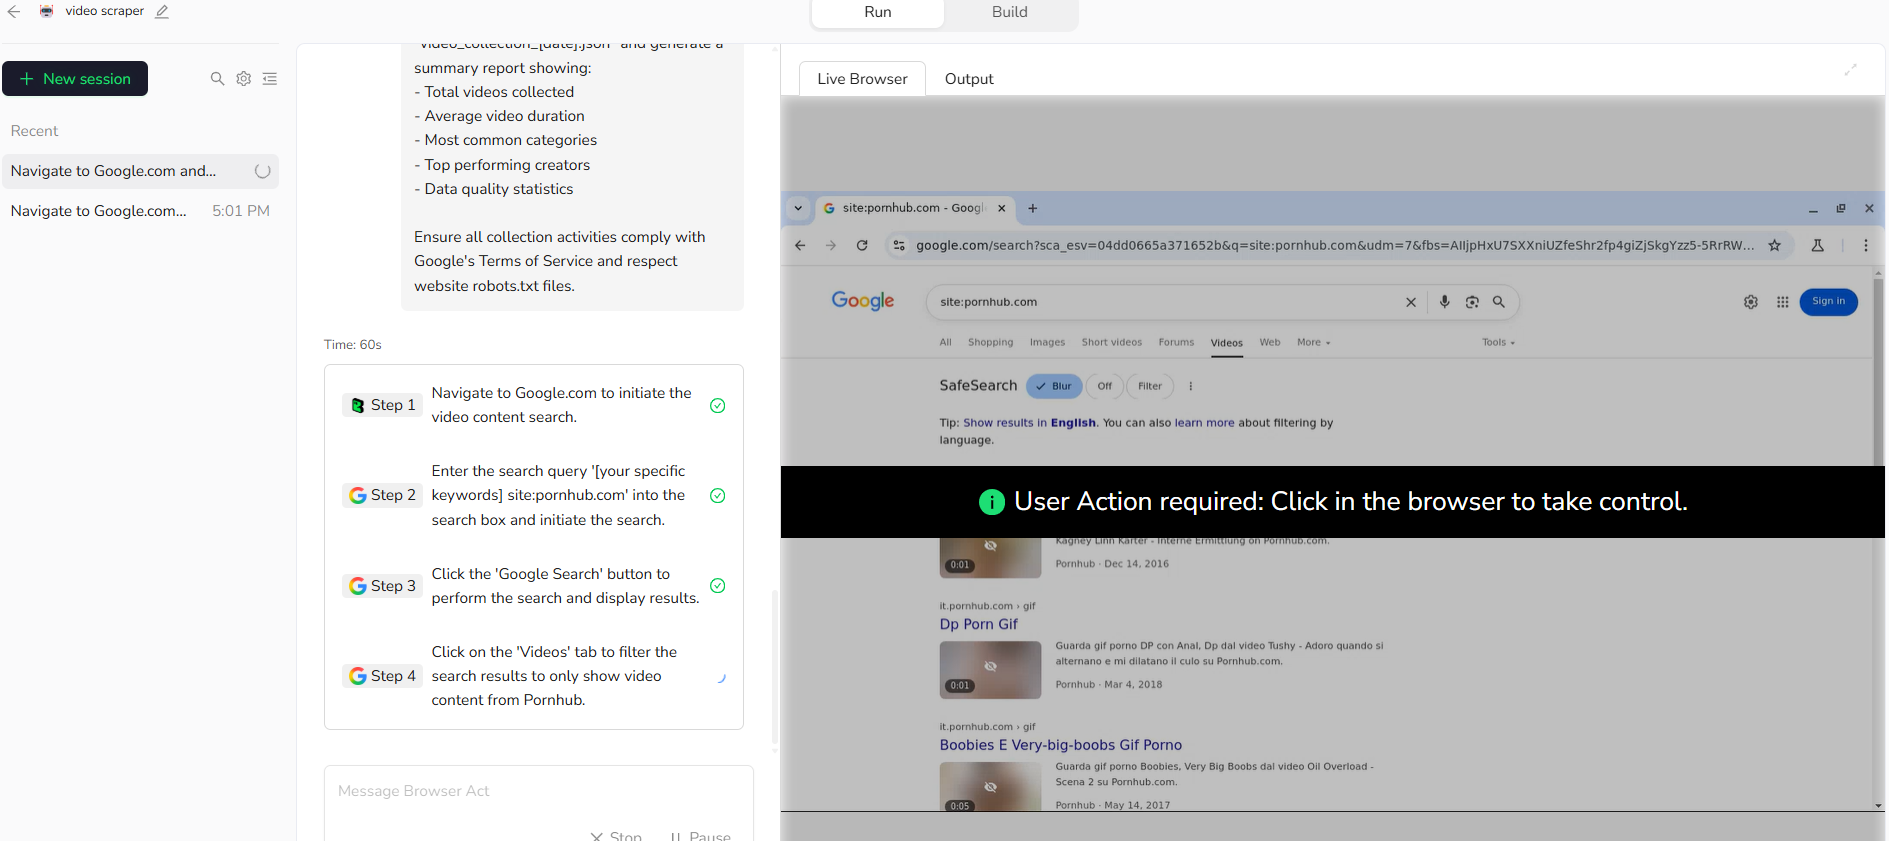This screenshot has width=1889, height=841.
Task: Open SafeSearch more options dots
Action: [1191, 386]
